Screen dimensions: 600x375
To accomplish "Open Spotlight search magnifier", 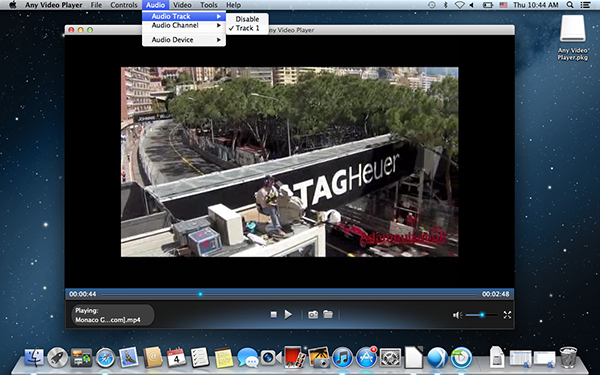I will (x=570, y=5).
